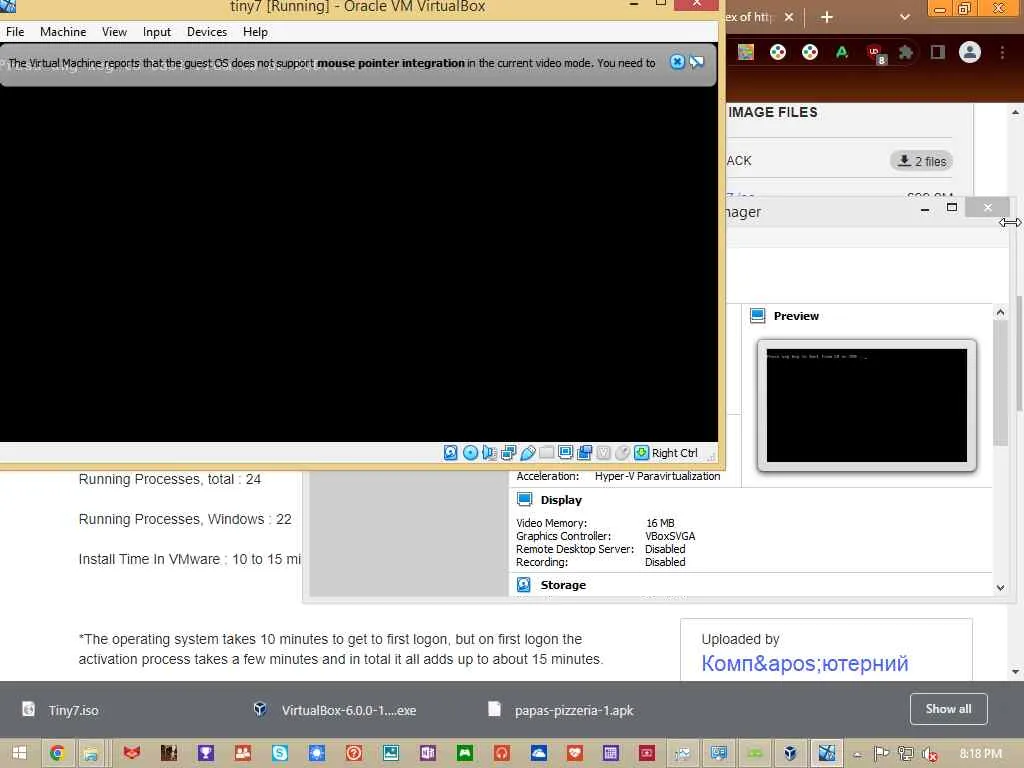Click the display monitor icon in VM status bar

pyautogui.click(x=566, y=453)
